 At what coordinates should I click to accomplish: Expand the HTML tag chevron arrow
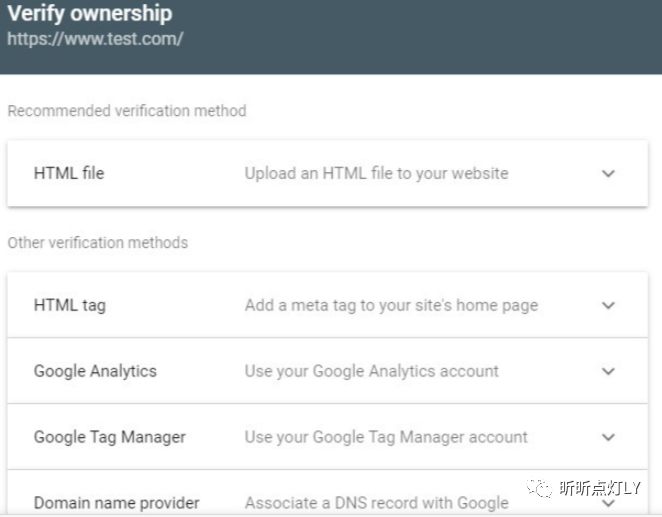pyautogui.click(x=608, y=306)
